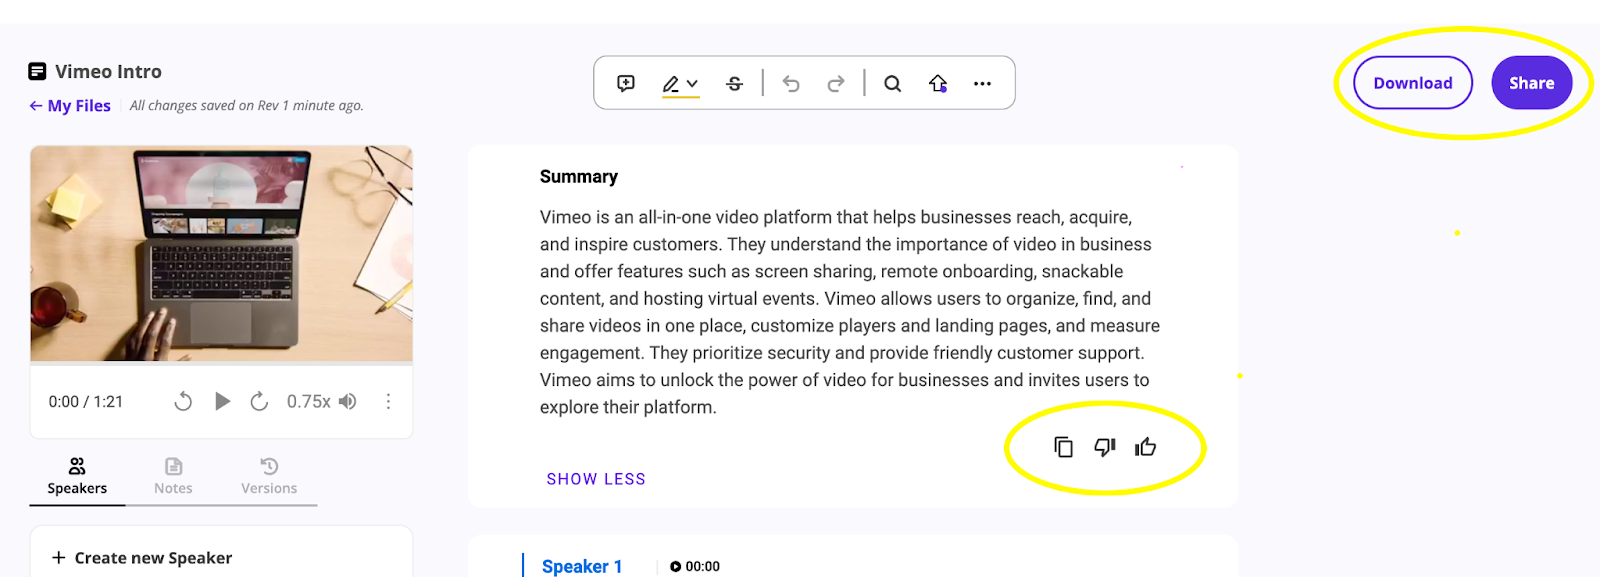
Task: Click the Vimeo Intro file title
Action: click(108, 72)
